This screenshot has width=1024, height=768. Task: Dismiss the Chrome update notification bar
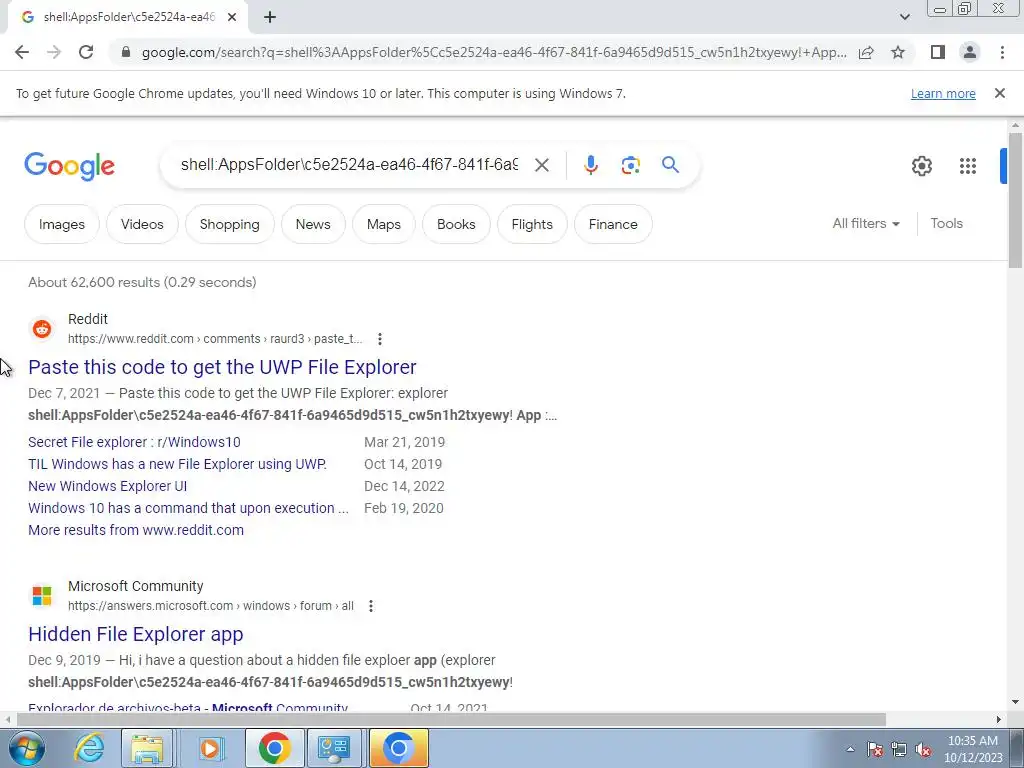[x=999, y=93]
